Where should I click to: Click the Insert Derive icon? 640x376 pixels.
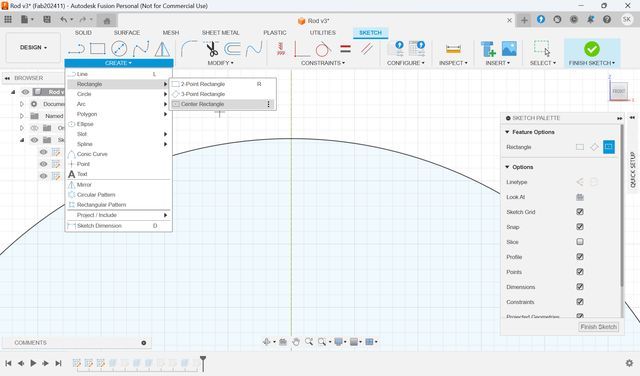[x=488, y=49]
